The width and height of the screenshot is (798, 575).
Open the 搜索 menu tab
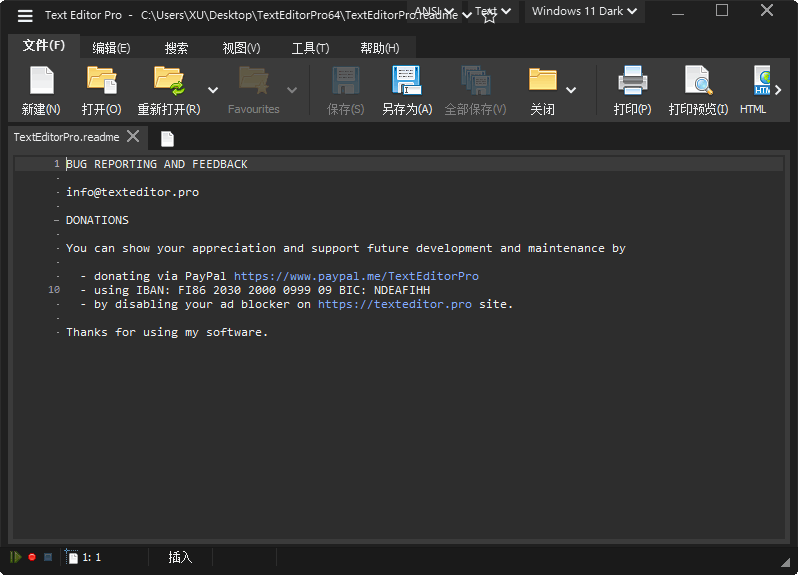[x=177, y=48]
